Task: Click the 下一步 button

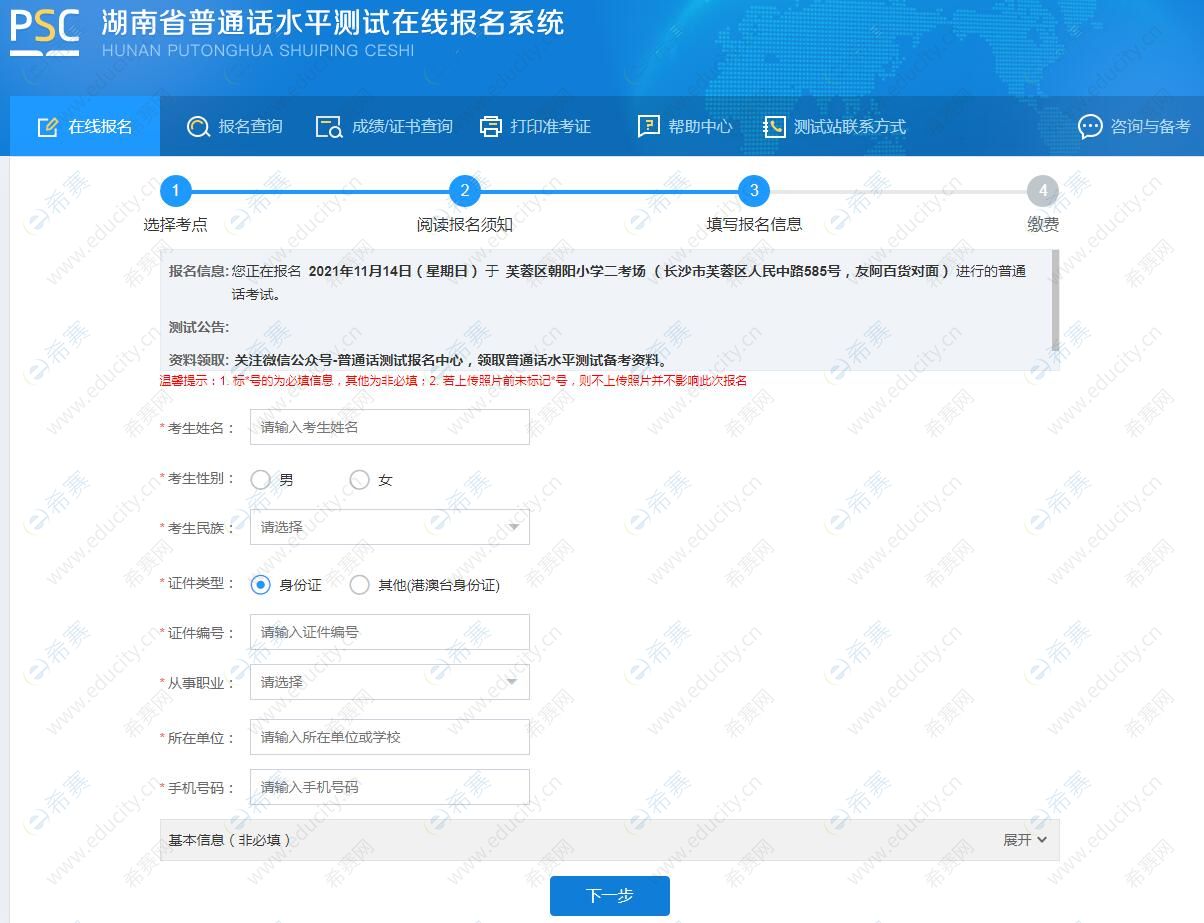Action: [609, 896]
